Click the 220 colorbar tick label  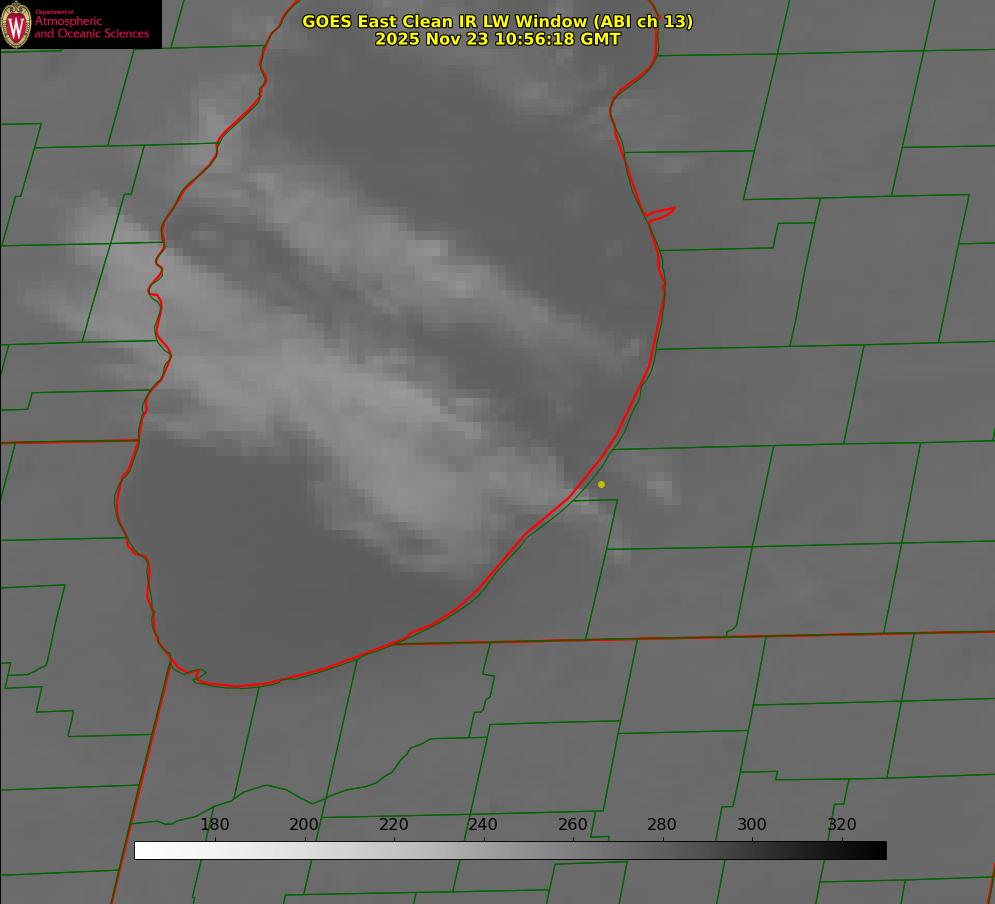[x=394, y=825]
